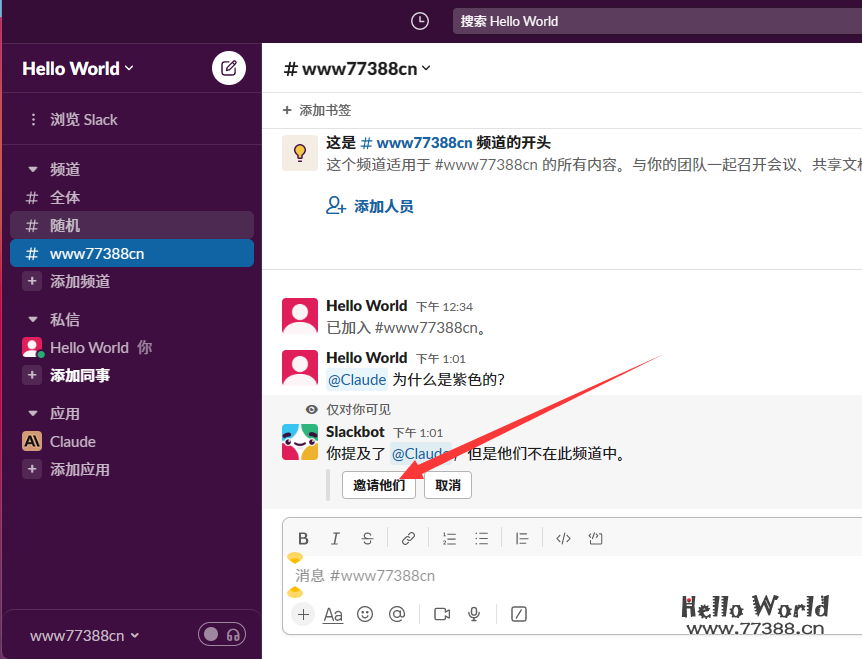The image size is (862, 659).
Task: Collapse the 频道 section
Action: 33,169
